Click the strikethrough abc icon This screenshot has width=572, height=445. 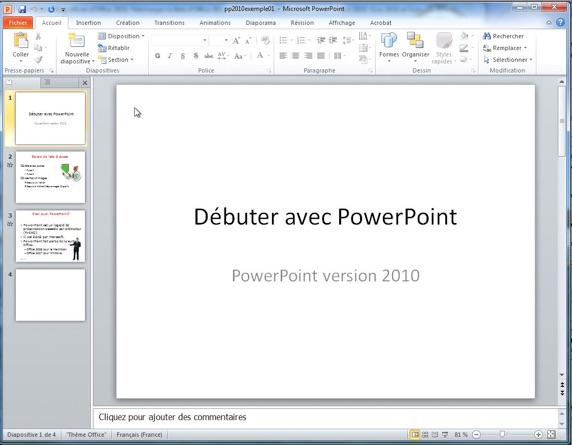click(x=208, y=56)
